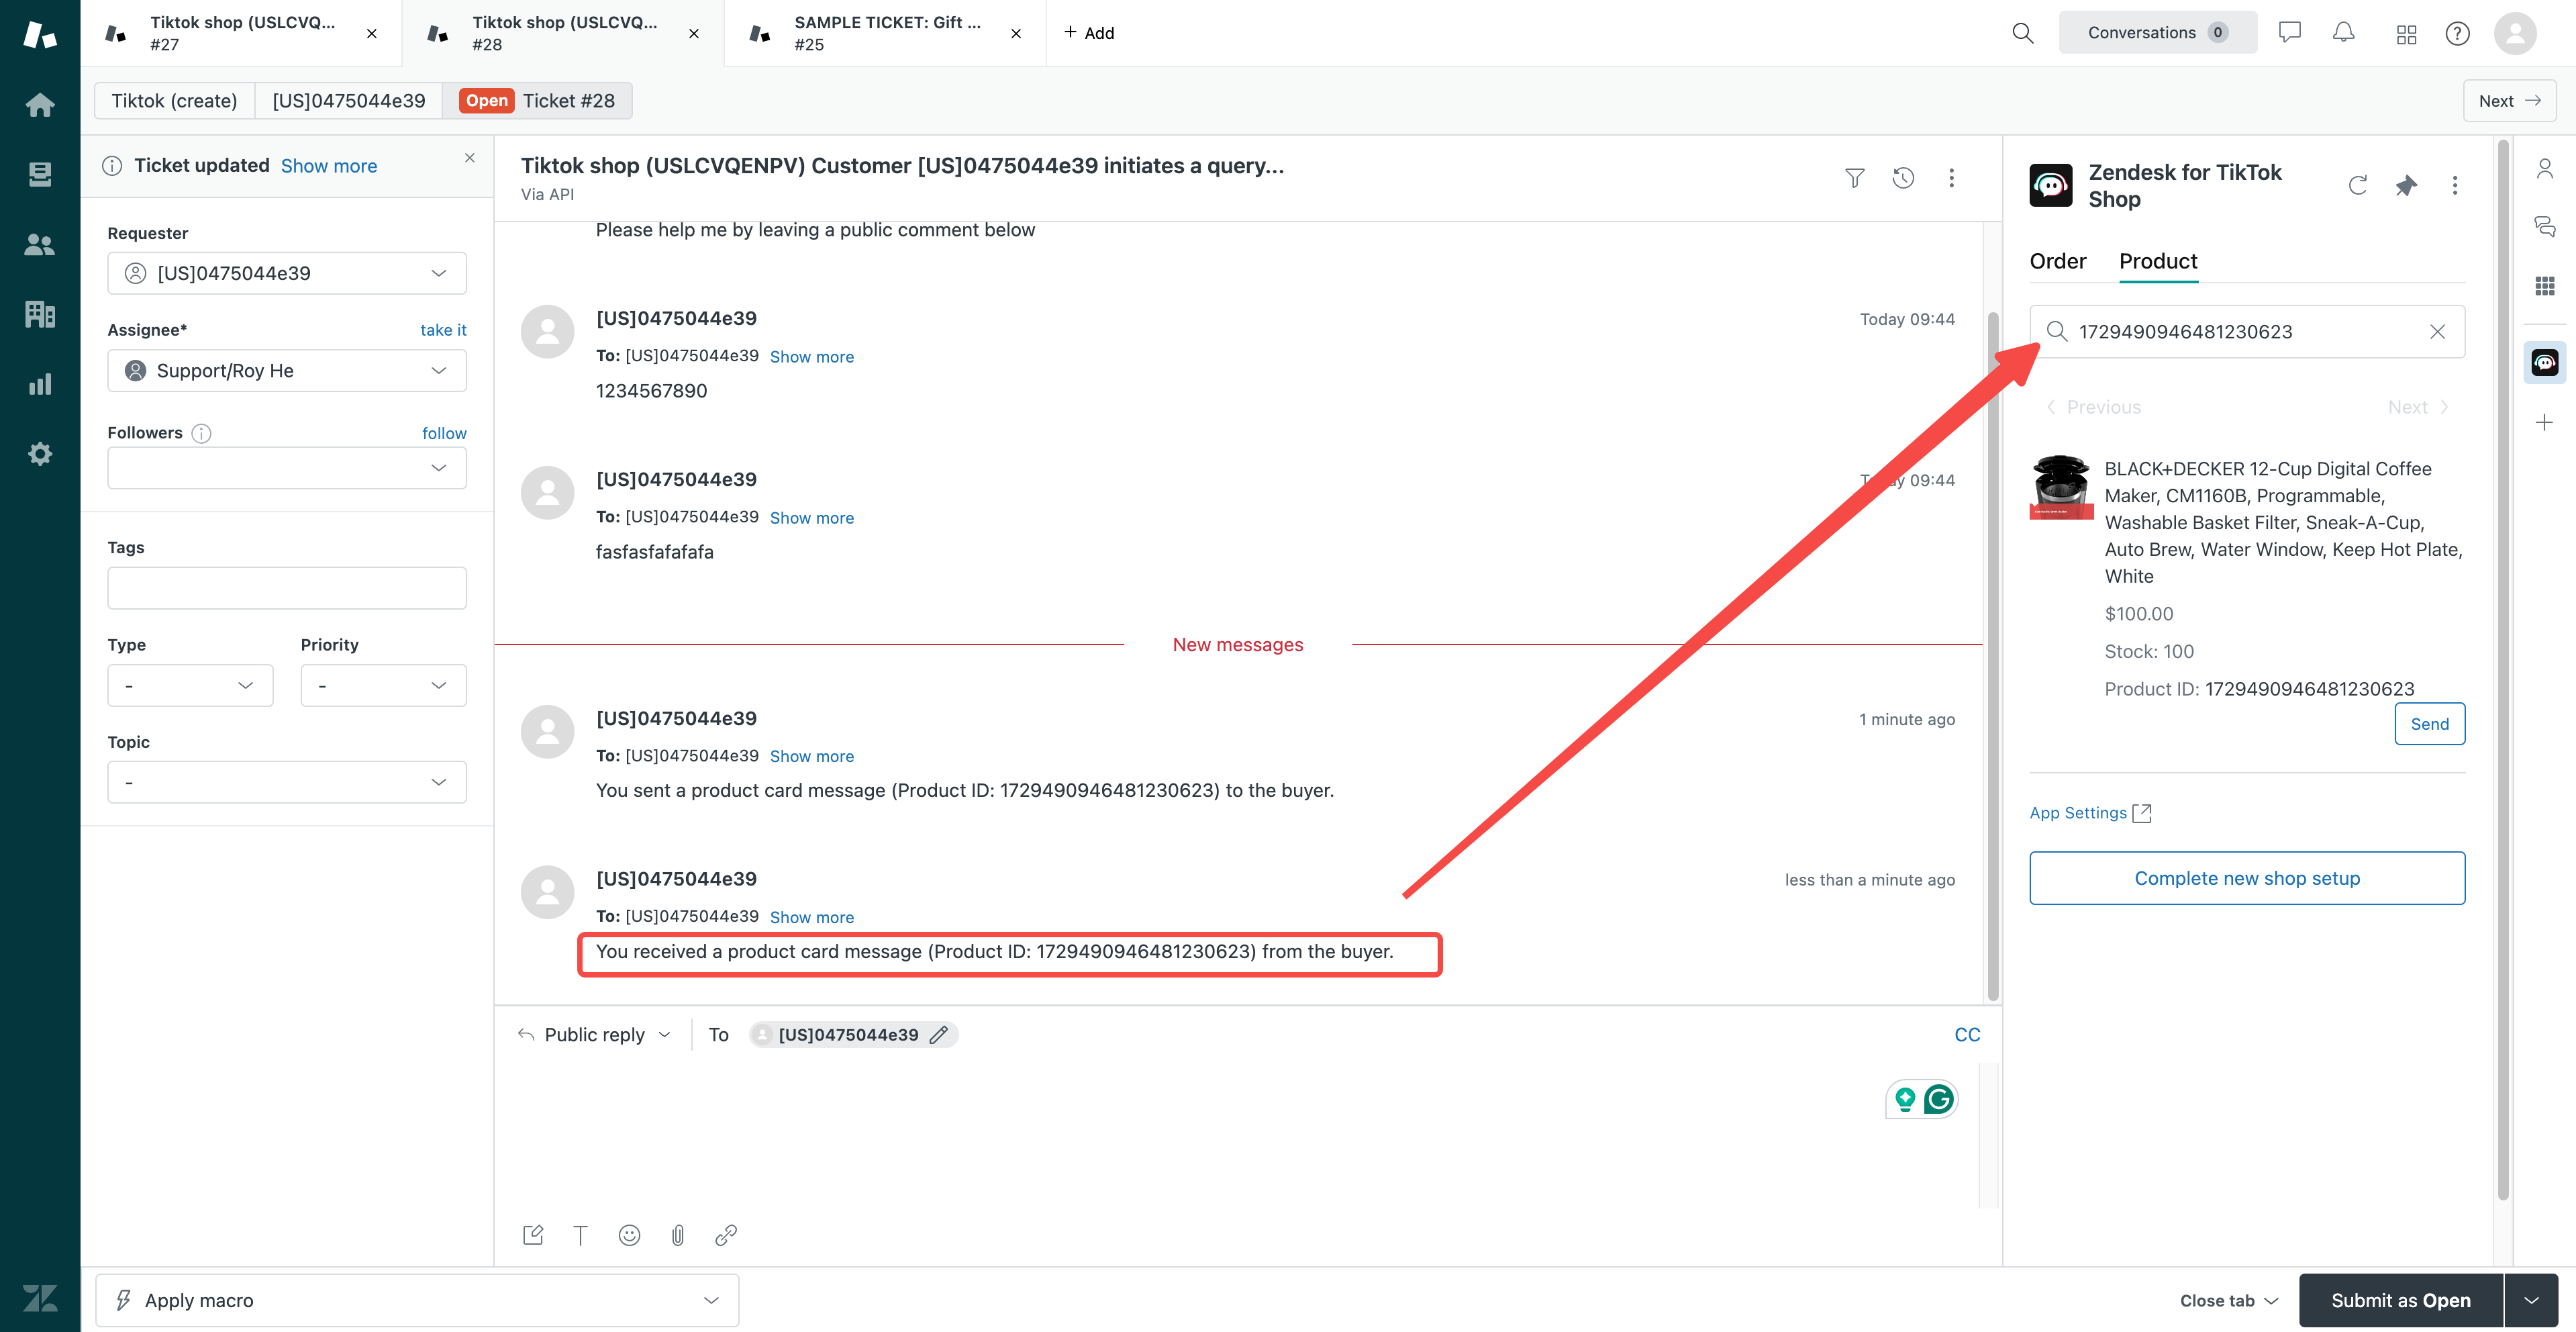Open Home in left sidebar
Screen dimensions: 2576x1332
click(x=40, y=104)
